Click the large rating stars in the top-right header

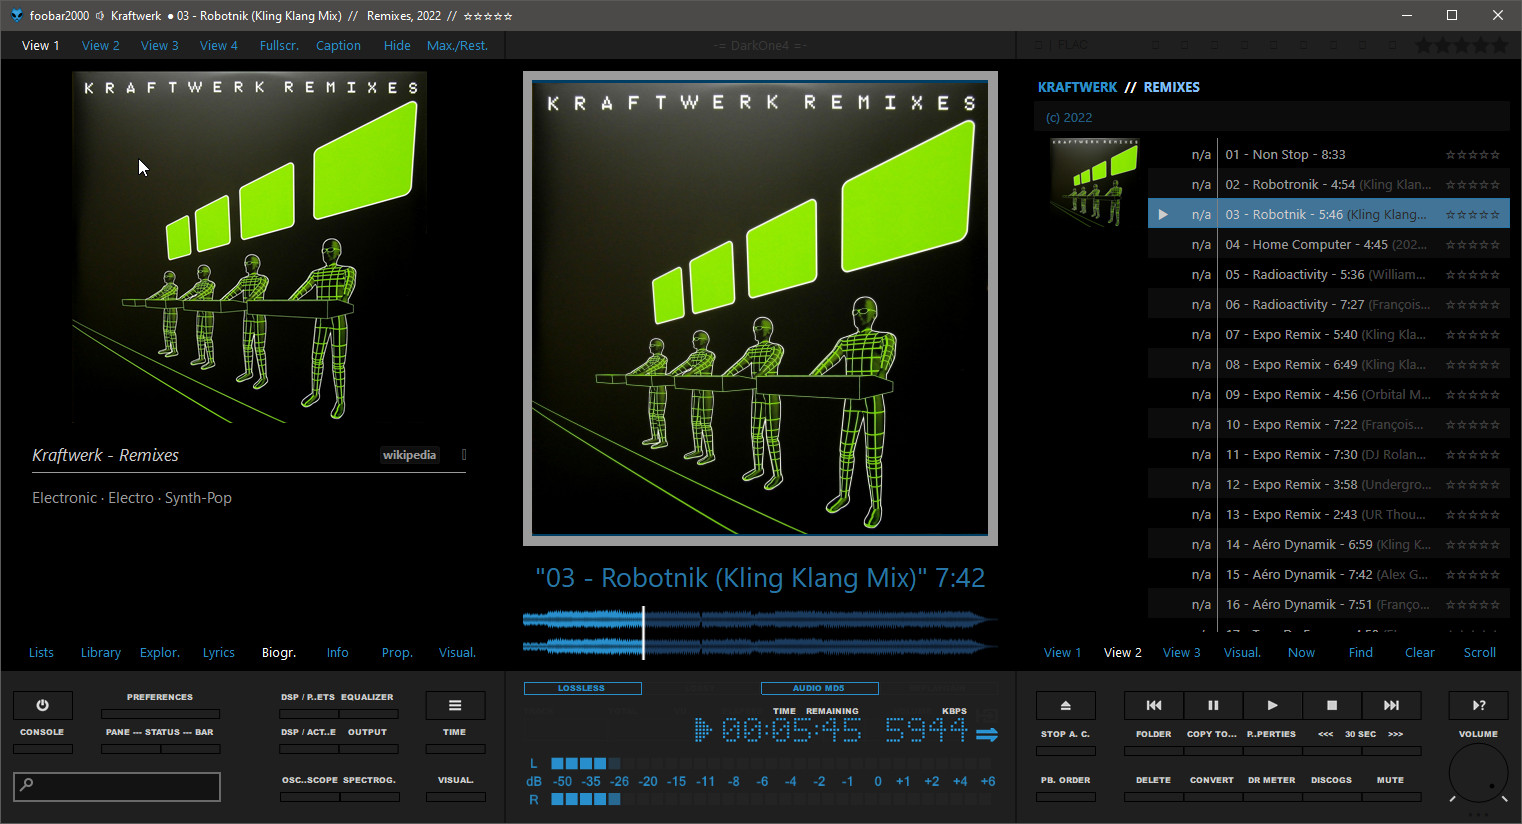[1461, 45]
